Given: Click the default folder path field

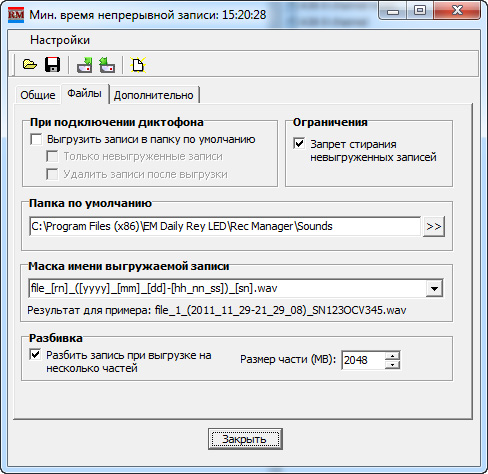Looking at the screenshot, I should (225, 226).
